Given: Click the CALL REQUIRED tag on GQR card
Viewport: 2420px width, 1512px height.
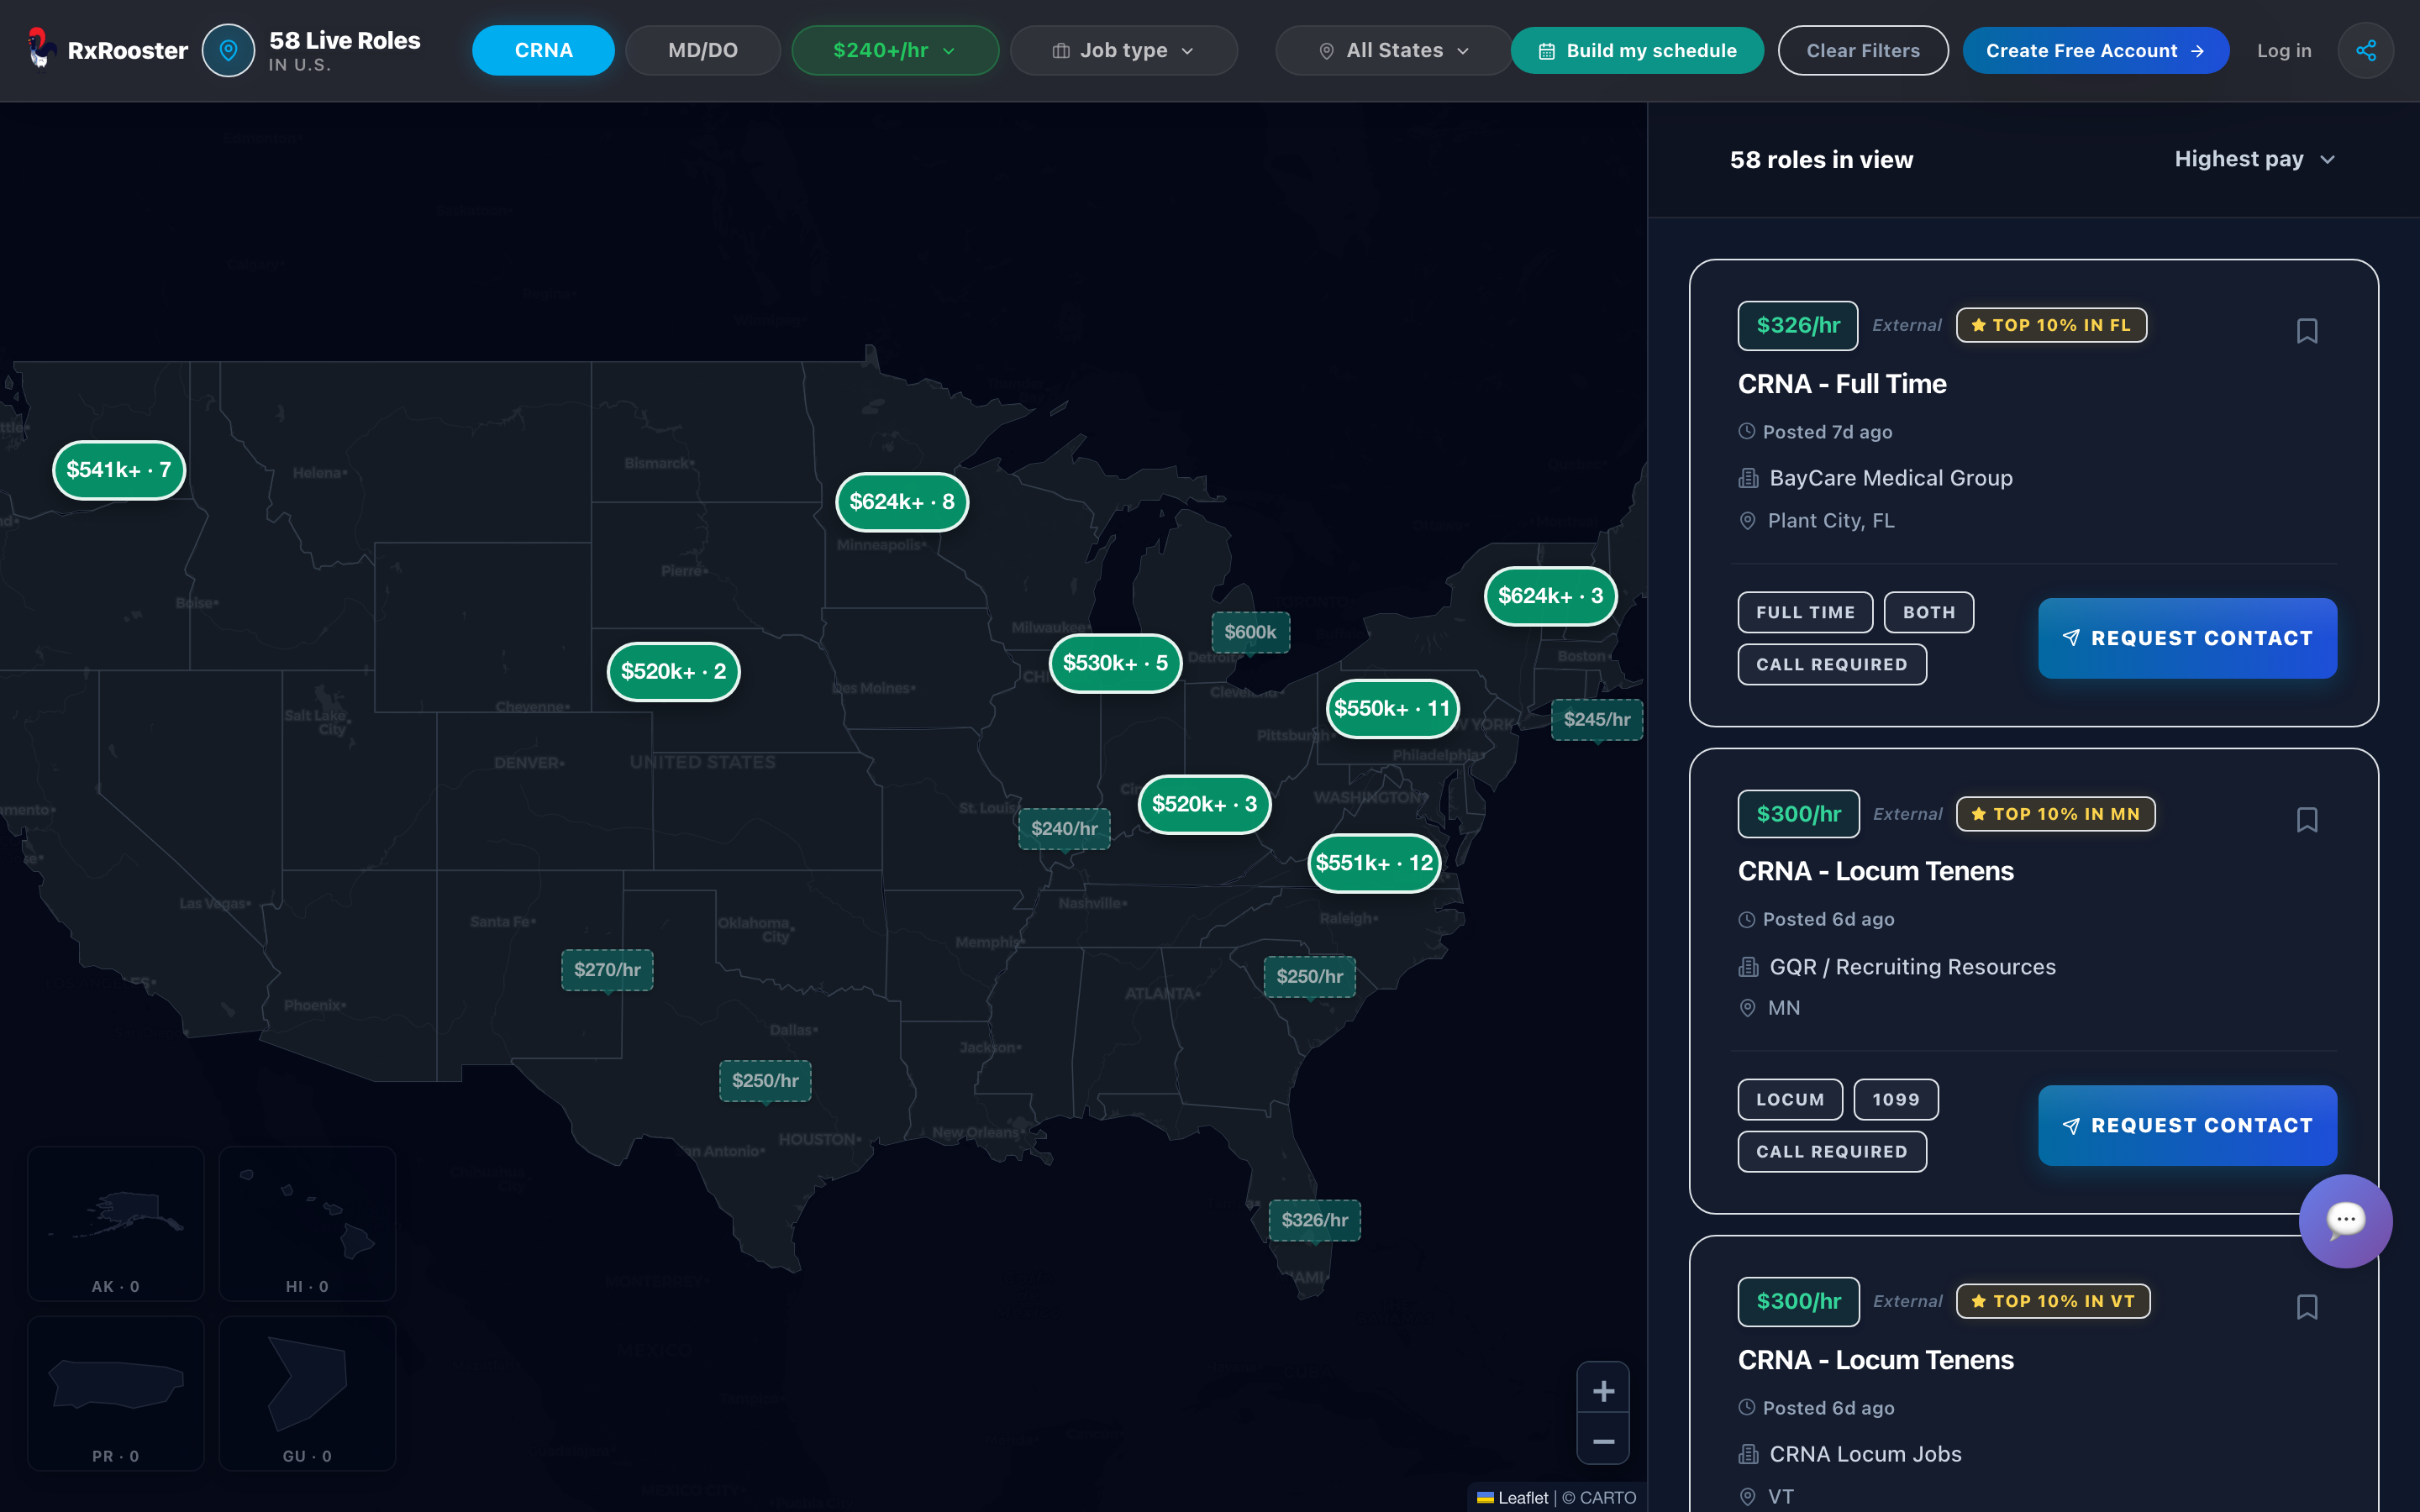Looking at the screenshot, I should point(1832,1151).
